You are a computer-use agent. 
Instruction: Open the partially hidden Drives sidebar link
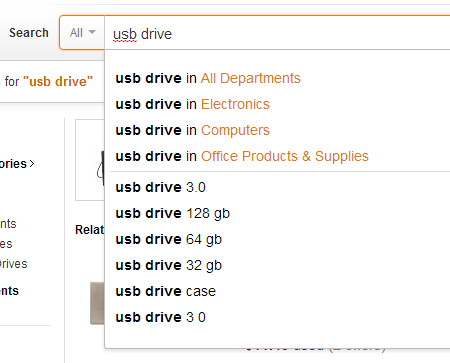(x=13, y=264)
